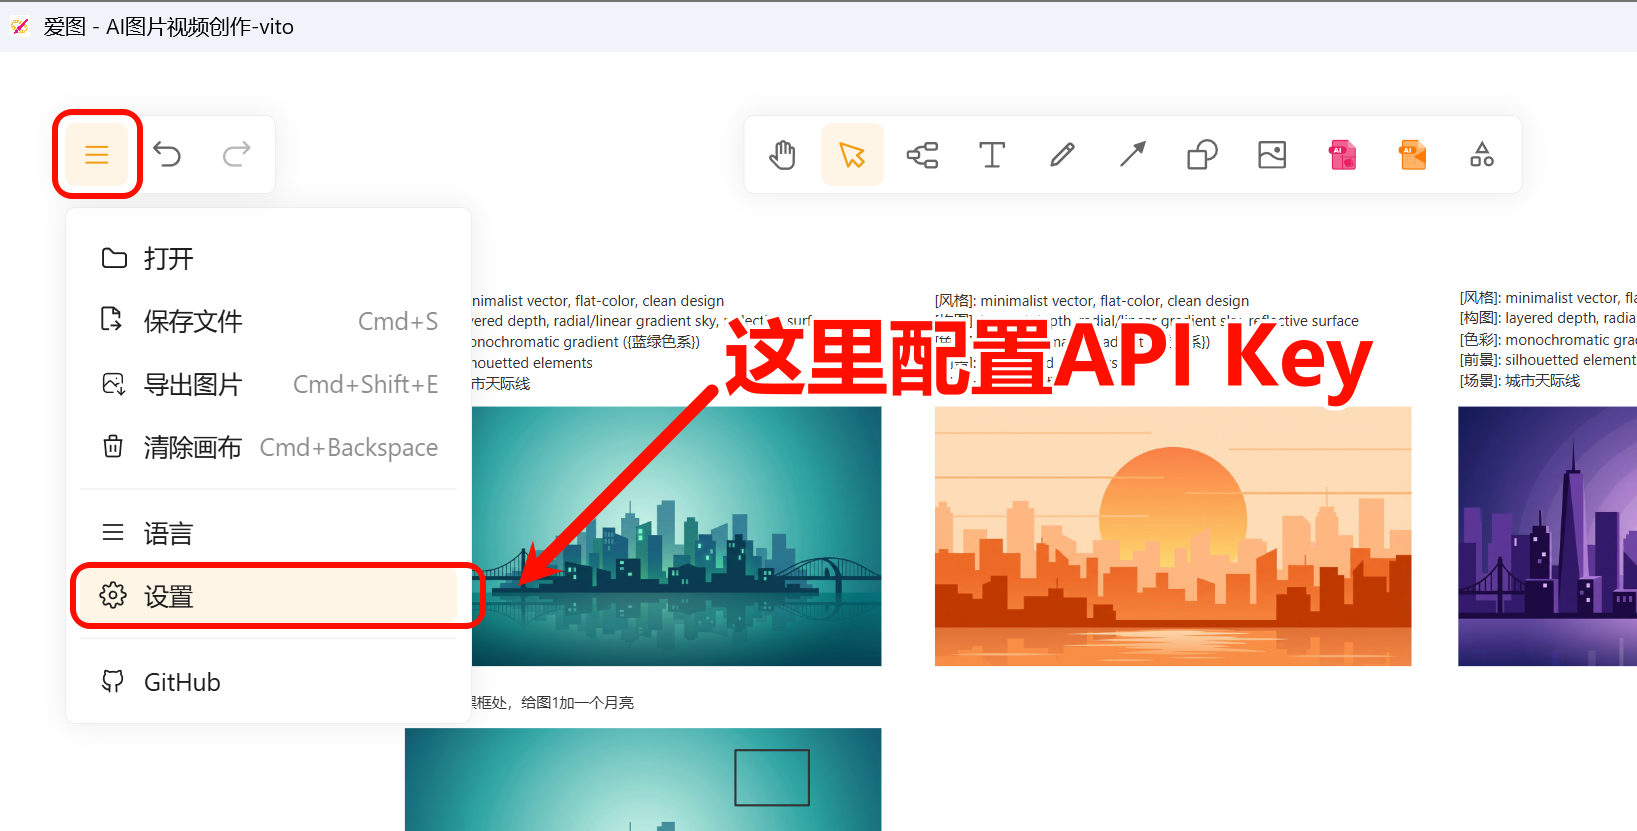Undo the last canvas action
Image resolution: width=1637 pixels, height=831 pixels.
167,155
